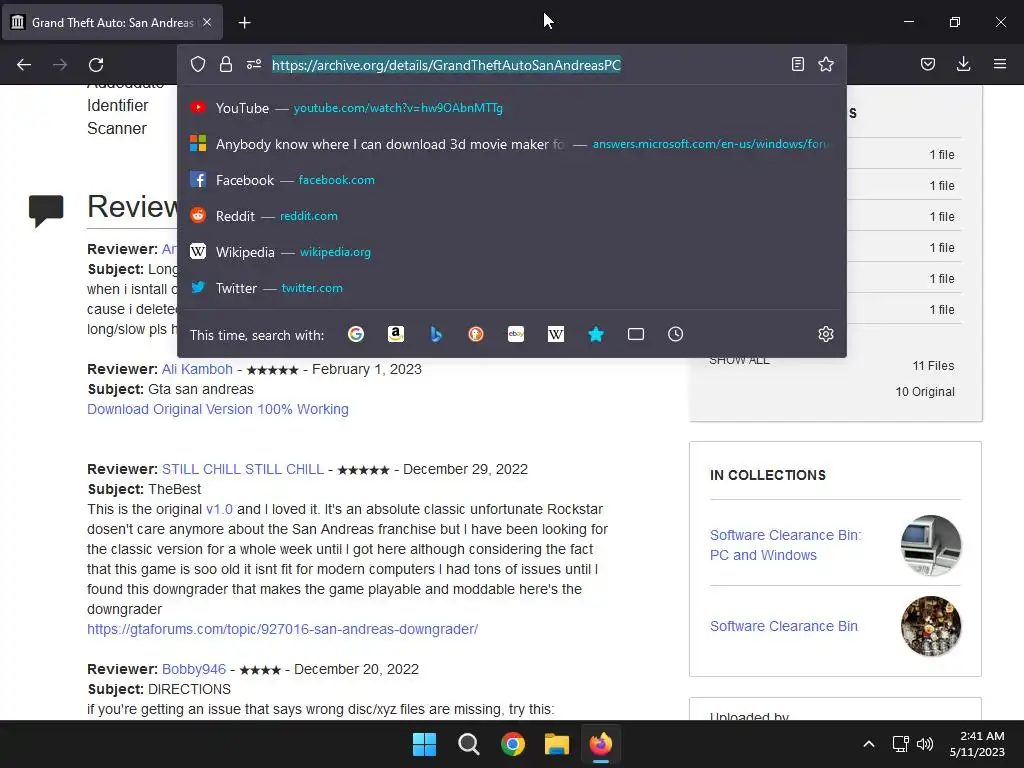Screen dimensions: 1024x768
Task: Open Download Original Version 100% Working link
Action: [x=217, y=409]
